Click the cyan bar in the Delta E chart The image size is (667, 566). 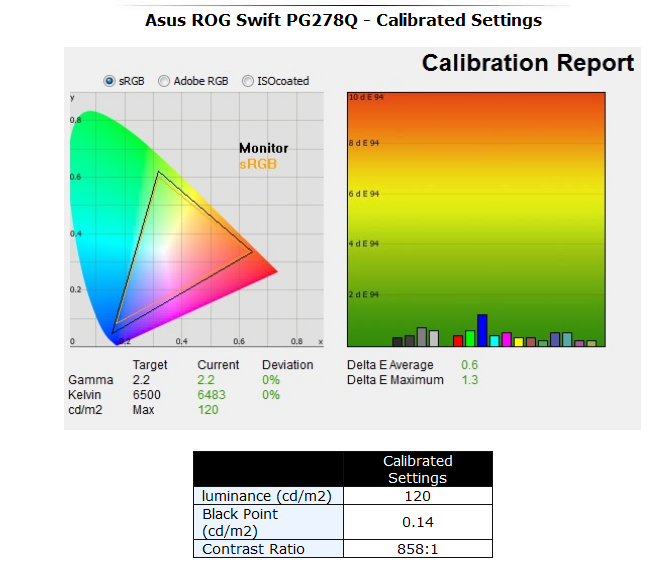pos(494,341)
